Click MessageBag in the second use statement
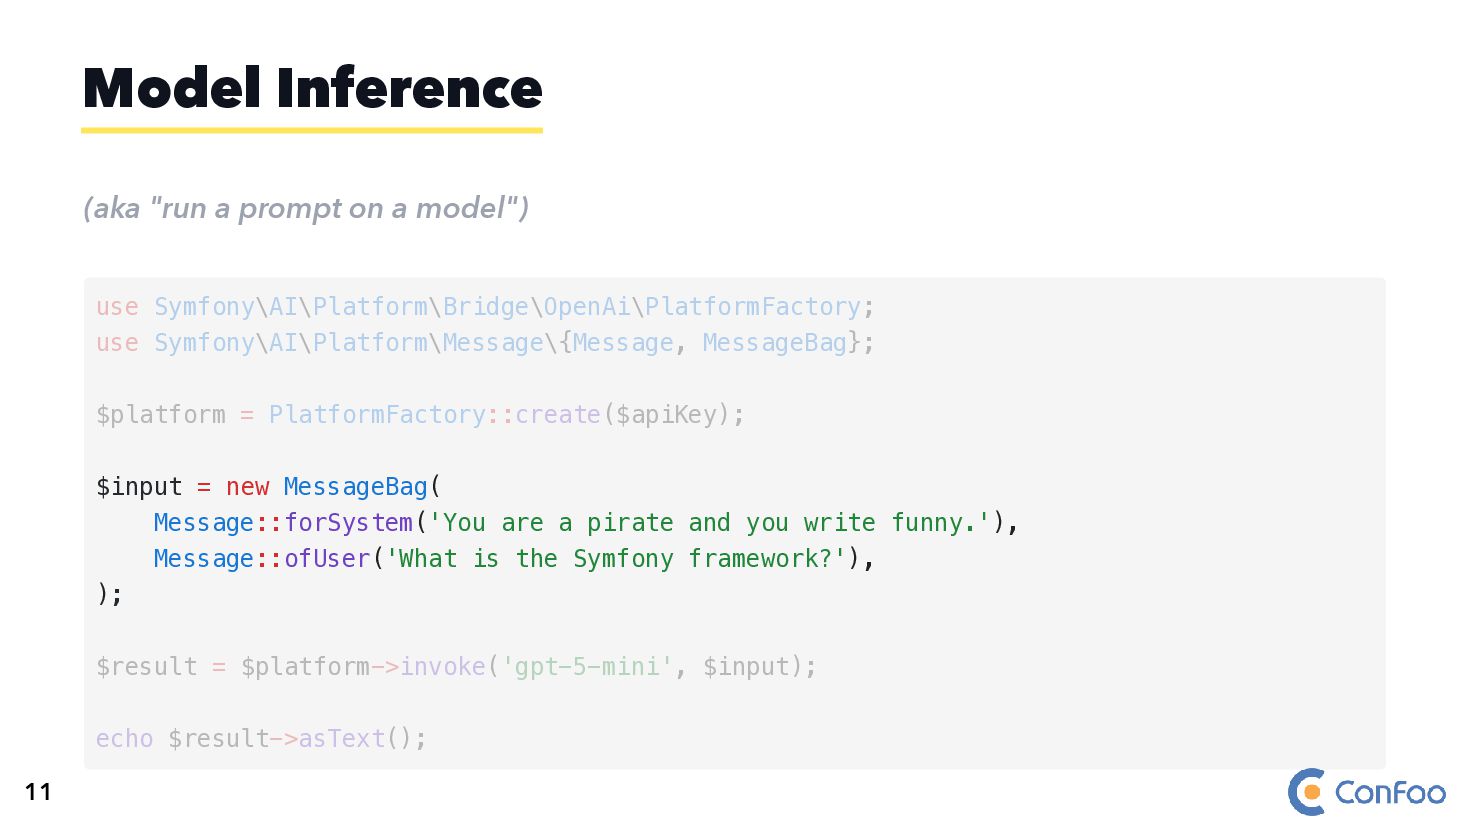Screen dimensions: 1470x828 pyautogui.click(x=775, y=342)
